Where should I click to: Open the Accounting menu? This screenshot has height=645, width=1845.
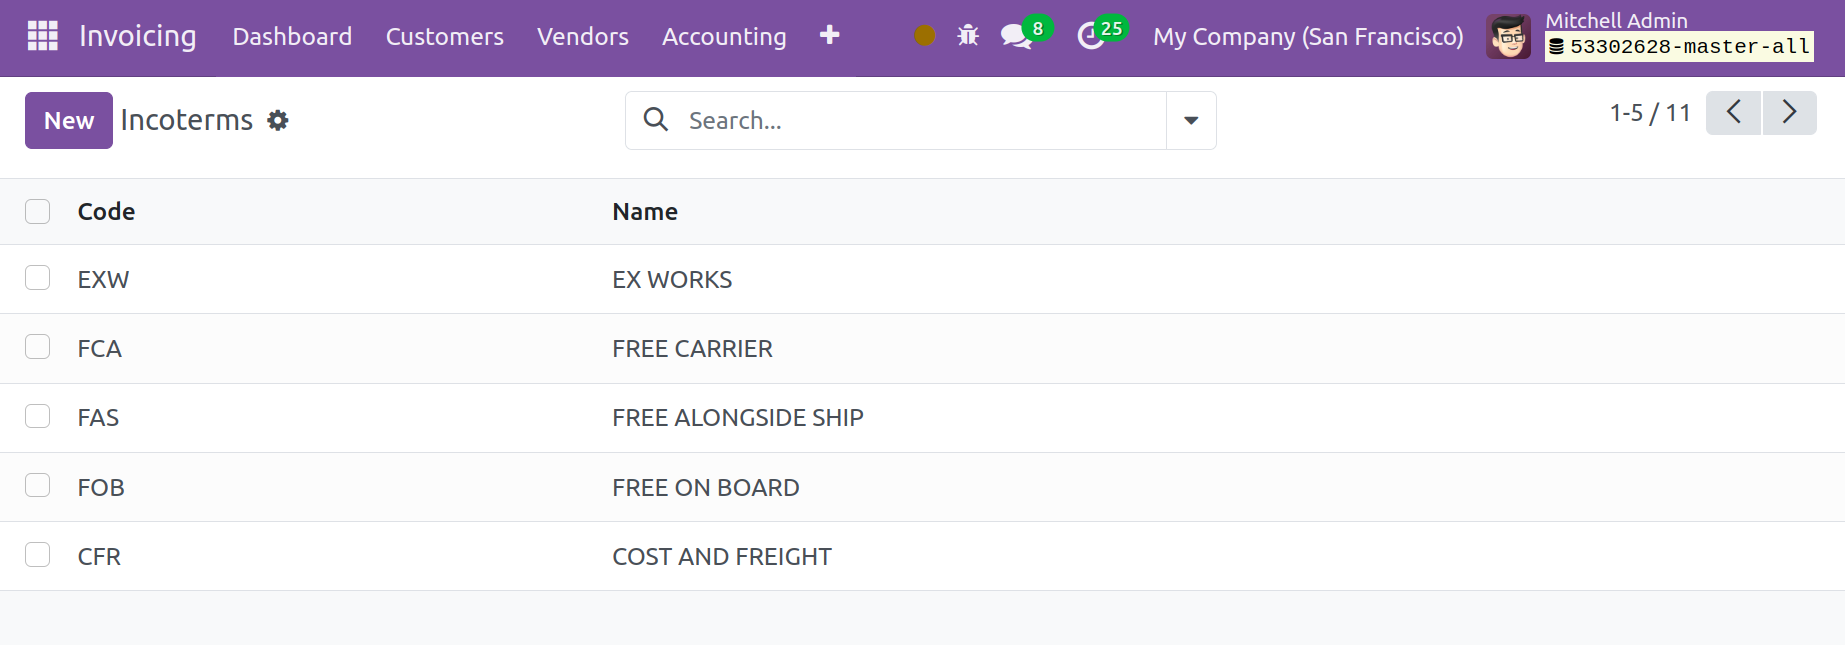tap(724, 37)
